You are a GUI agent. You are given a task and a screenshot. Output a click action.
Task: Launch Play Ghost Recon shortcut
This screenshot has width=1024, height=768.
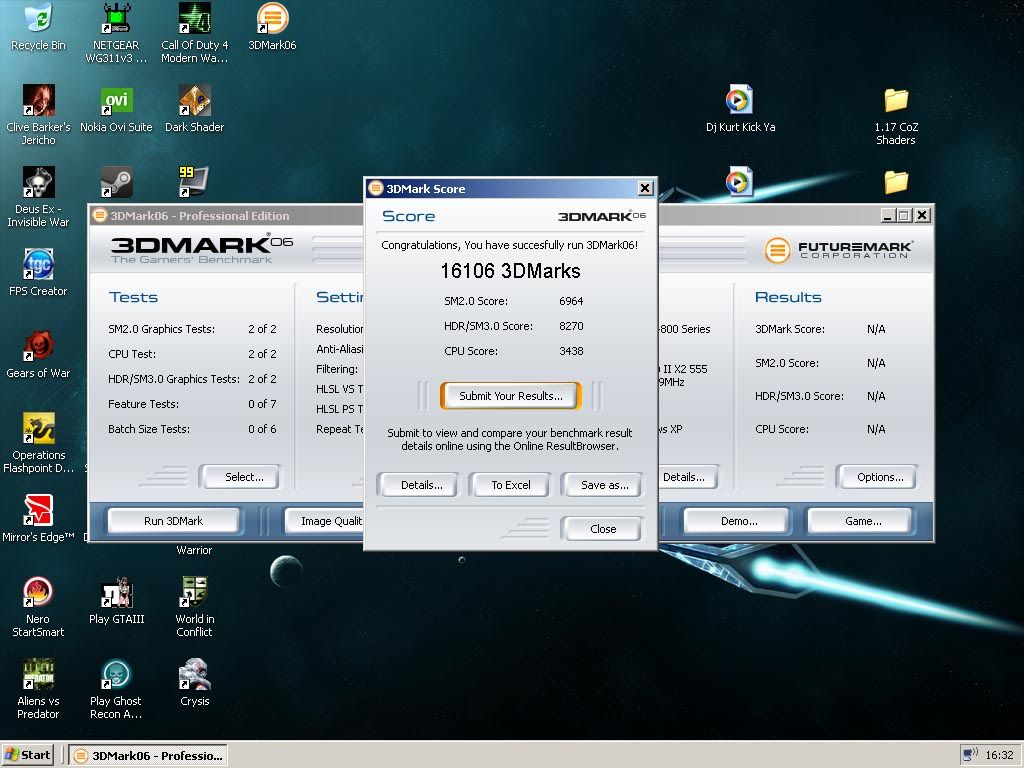[x=116, y=689]
